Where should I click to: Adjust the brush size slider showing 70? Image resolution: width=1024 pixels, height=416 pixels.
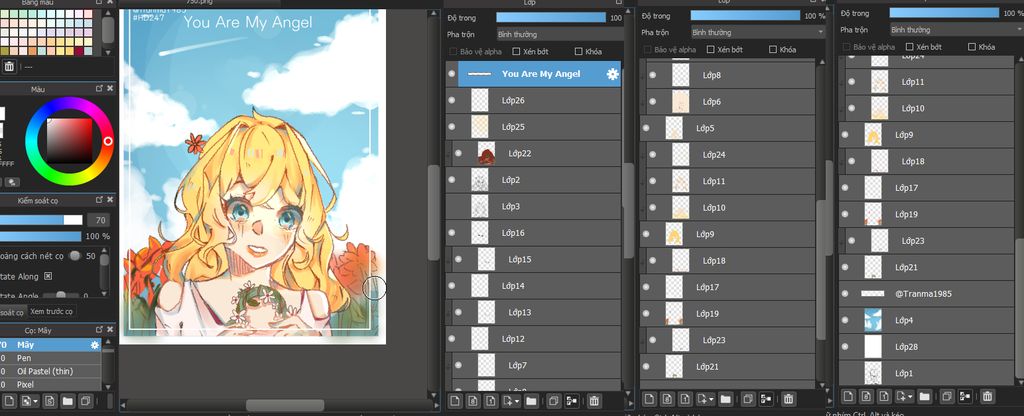[x=42, y=220]
